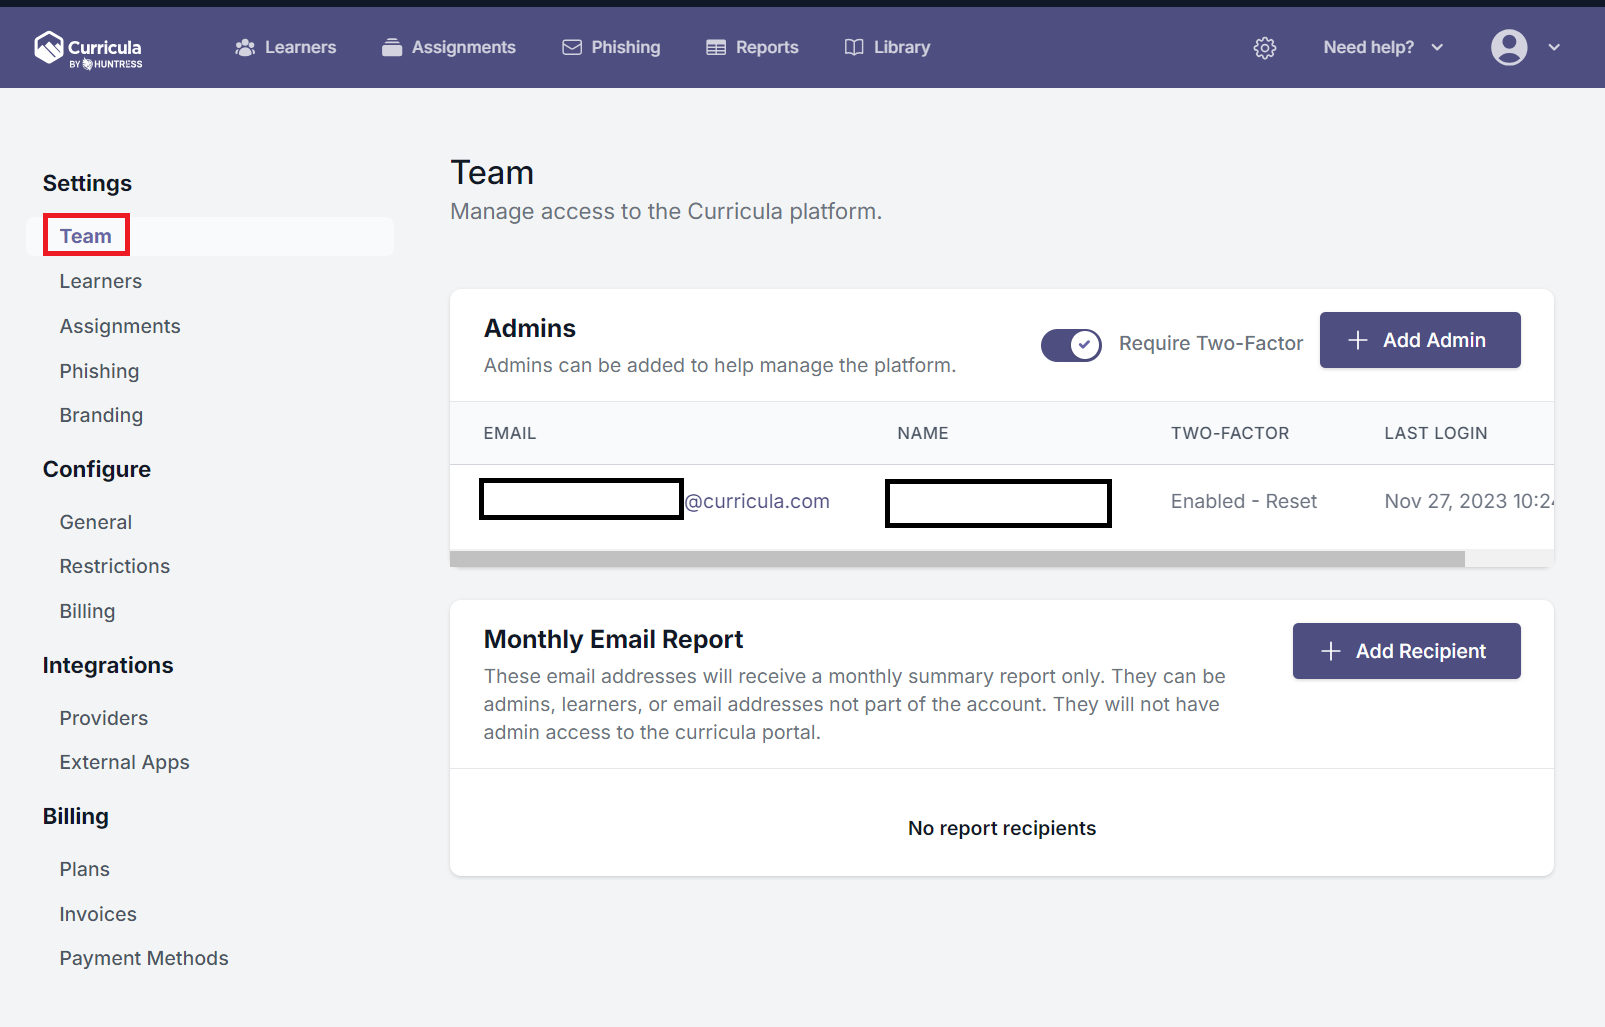Open Billing under the Configure section

[87, 611]
